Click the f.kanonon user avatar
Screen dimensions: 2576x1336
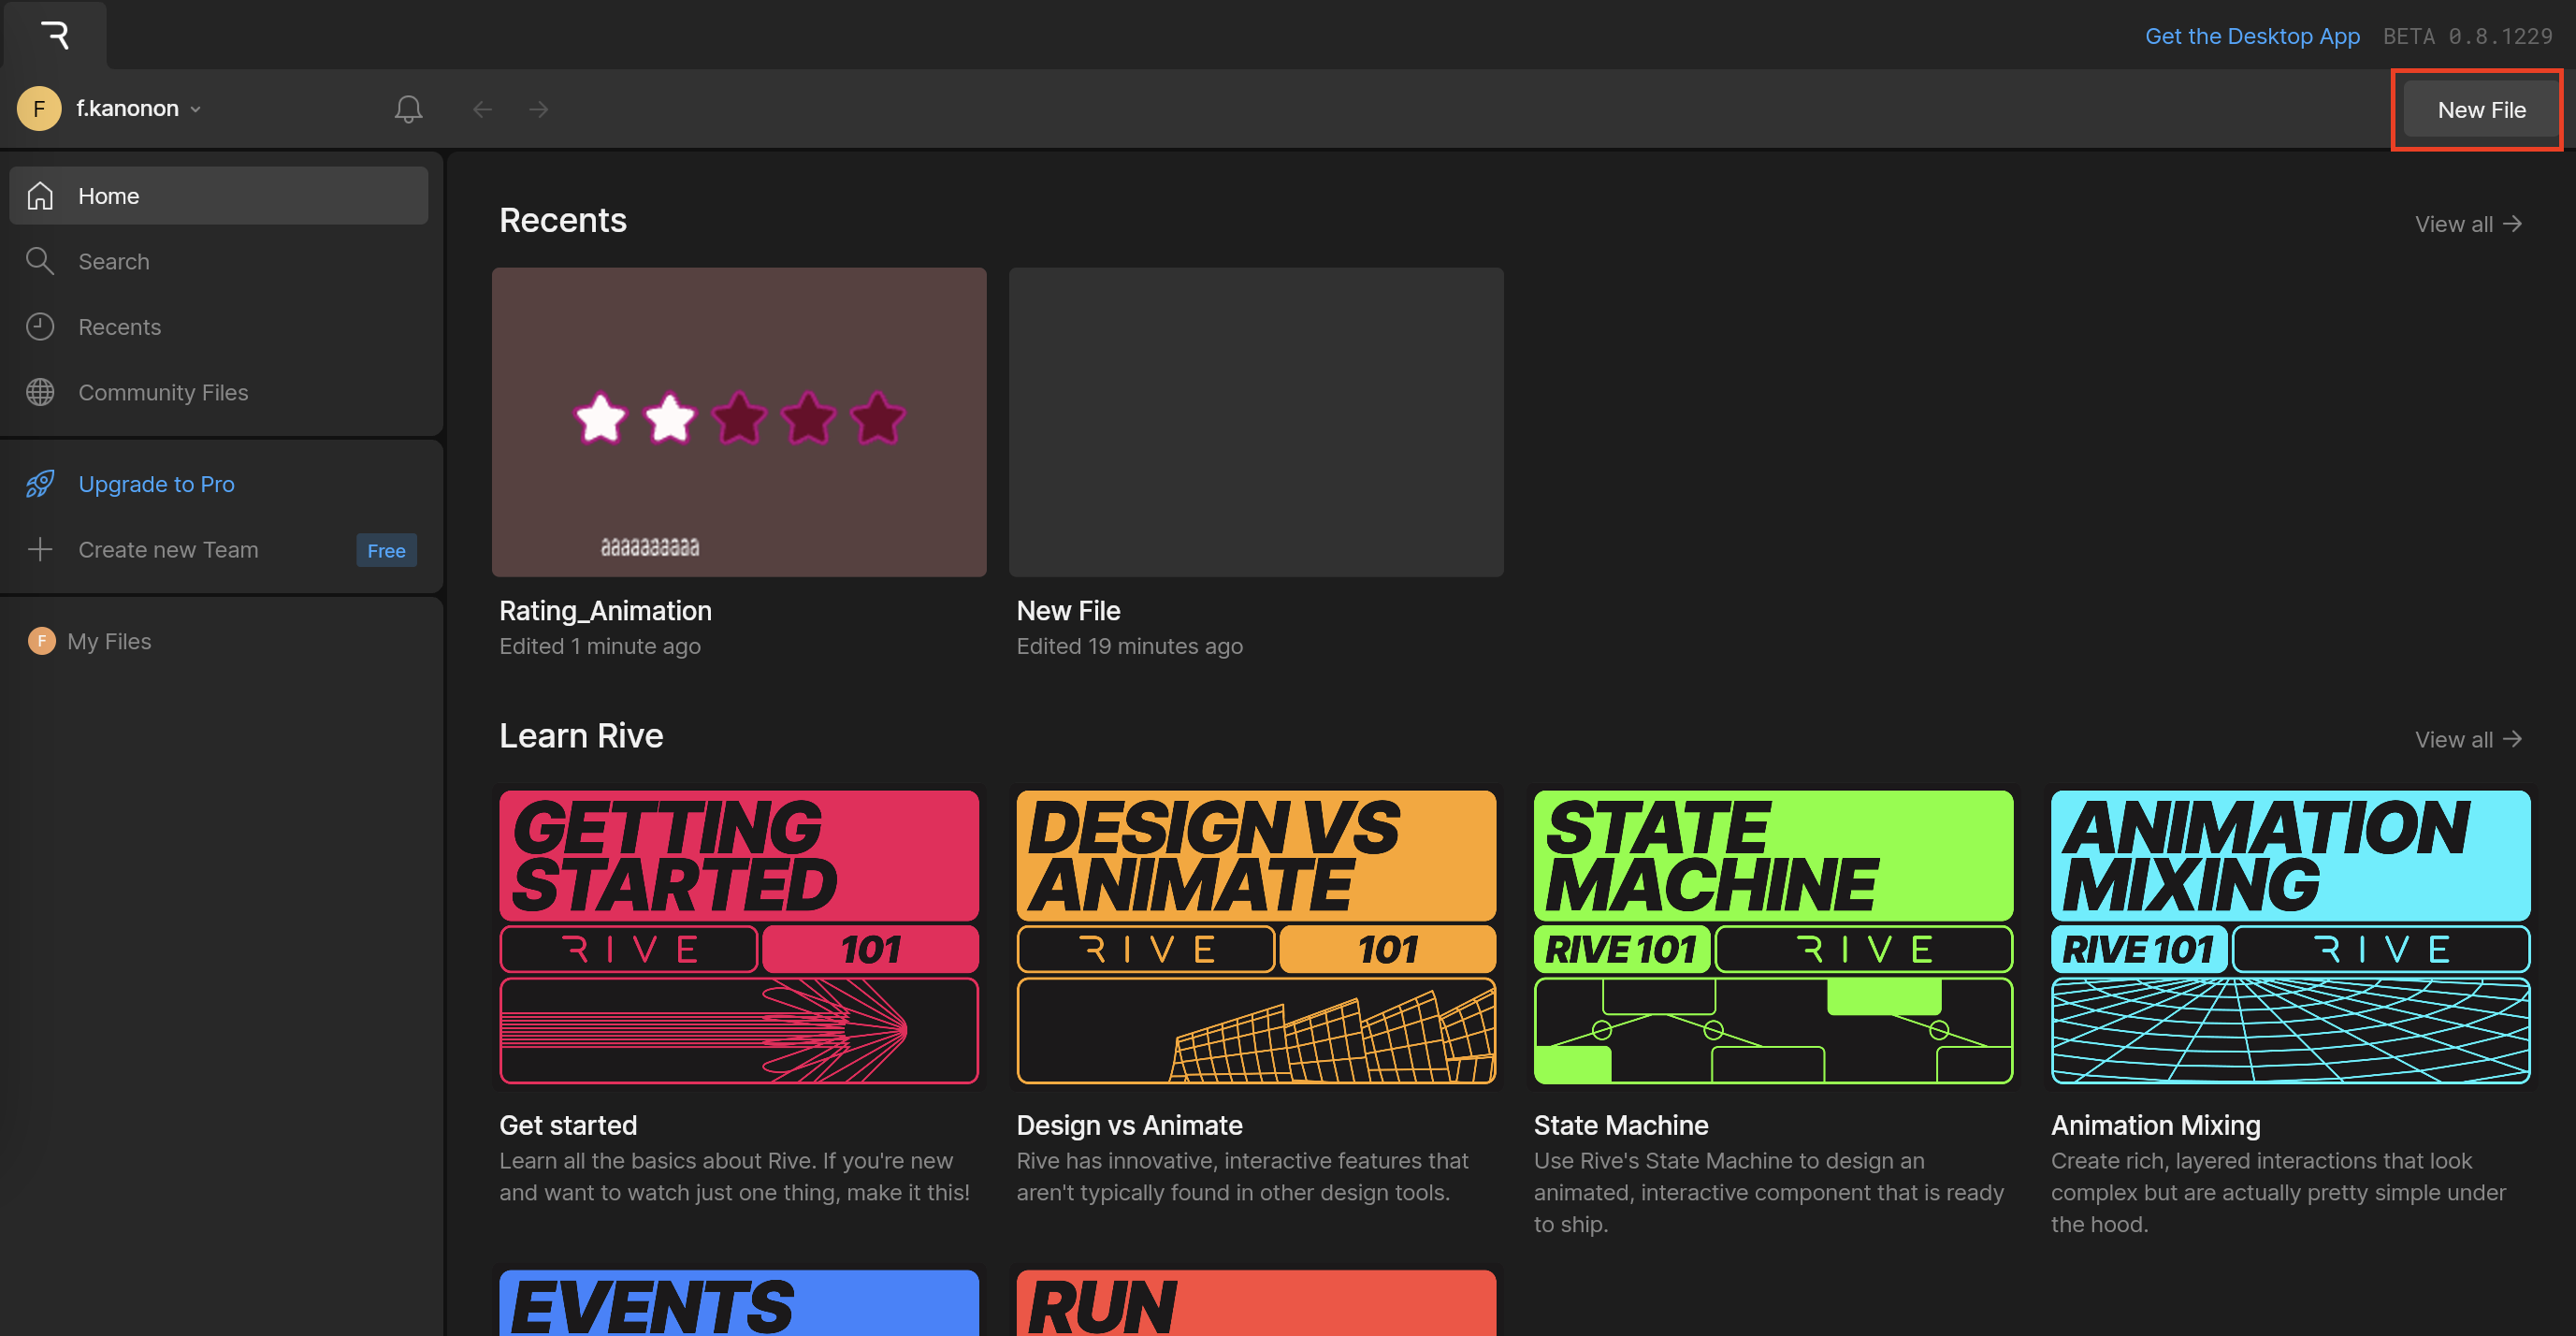click(x=39, y=109)
